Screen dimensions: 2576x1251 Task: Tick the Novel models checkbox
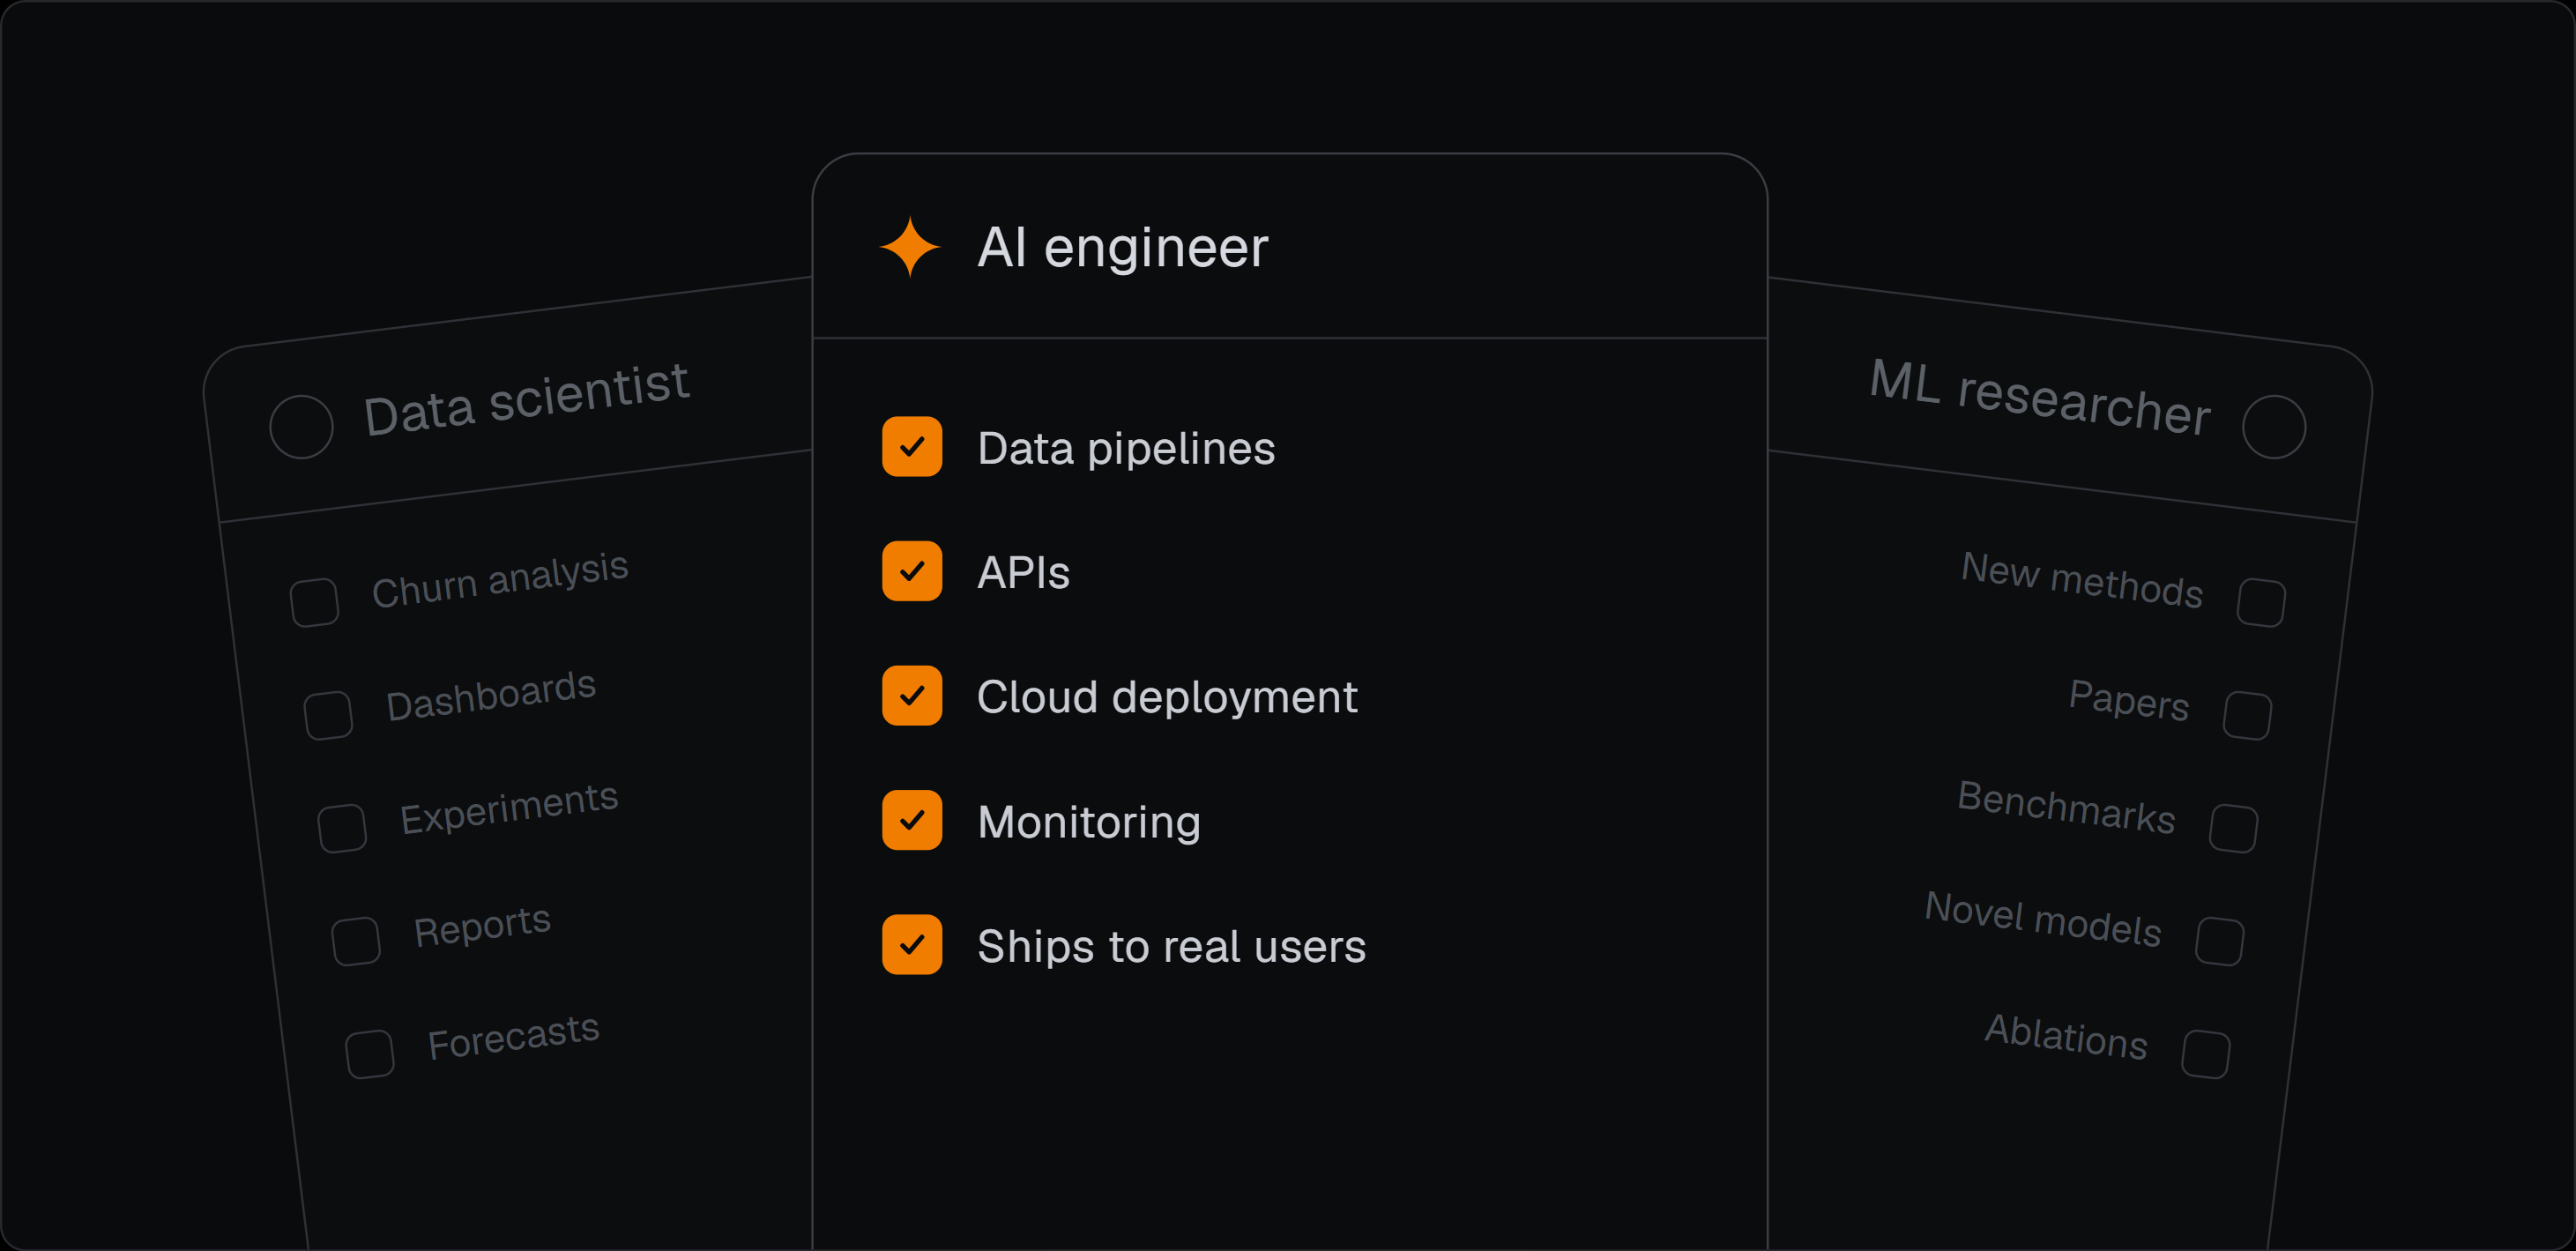tap(2219, 941)
